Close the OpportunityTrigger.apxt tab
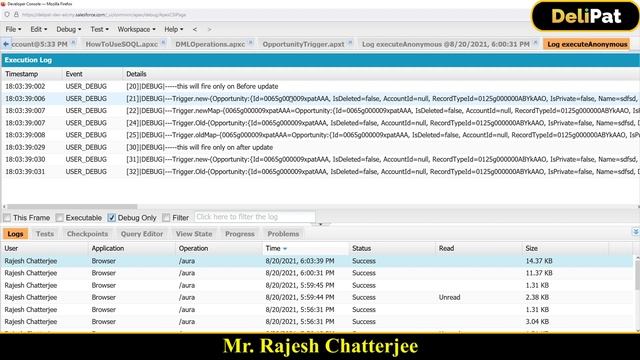Viewport: 640px width, 360px height. (350, 42)
